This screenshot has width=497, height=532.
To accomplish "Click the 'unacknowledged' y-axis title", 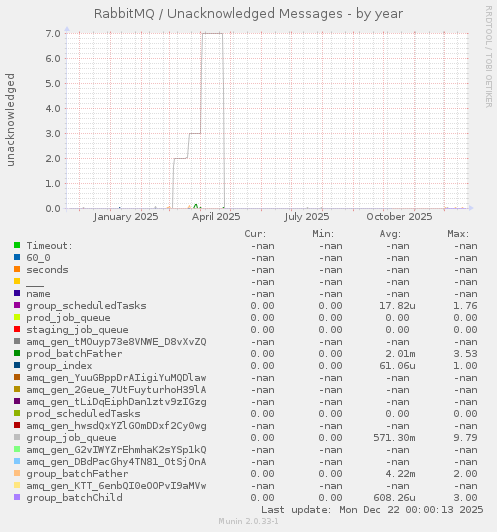I will [x=11, y=120].
